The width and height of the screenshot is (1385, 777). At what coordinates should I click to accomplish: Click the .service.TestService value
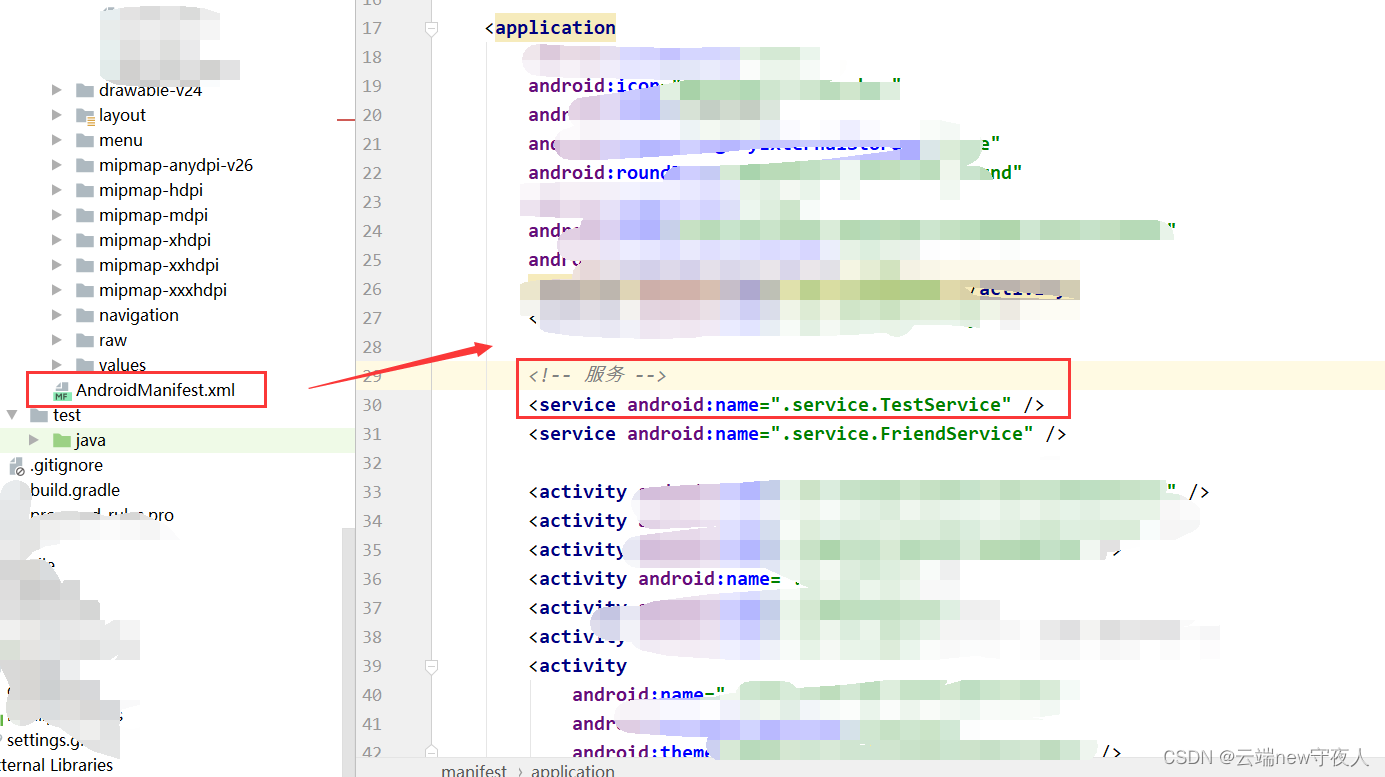891,405
